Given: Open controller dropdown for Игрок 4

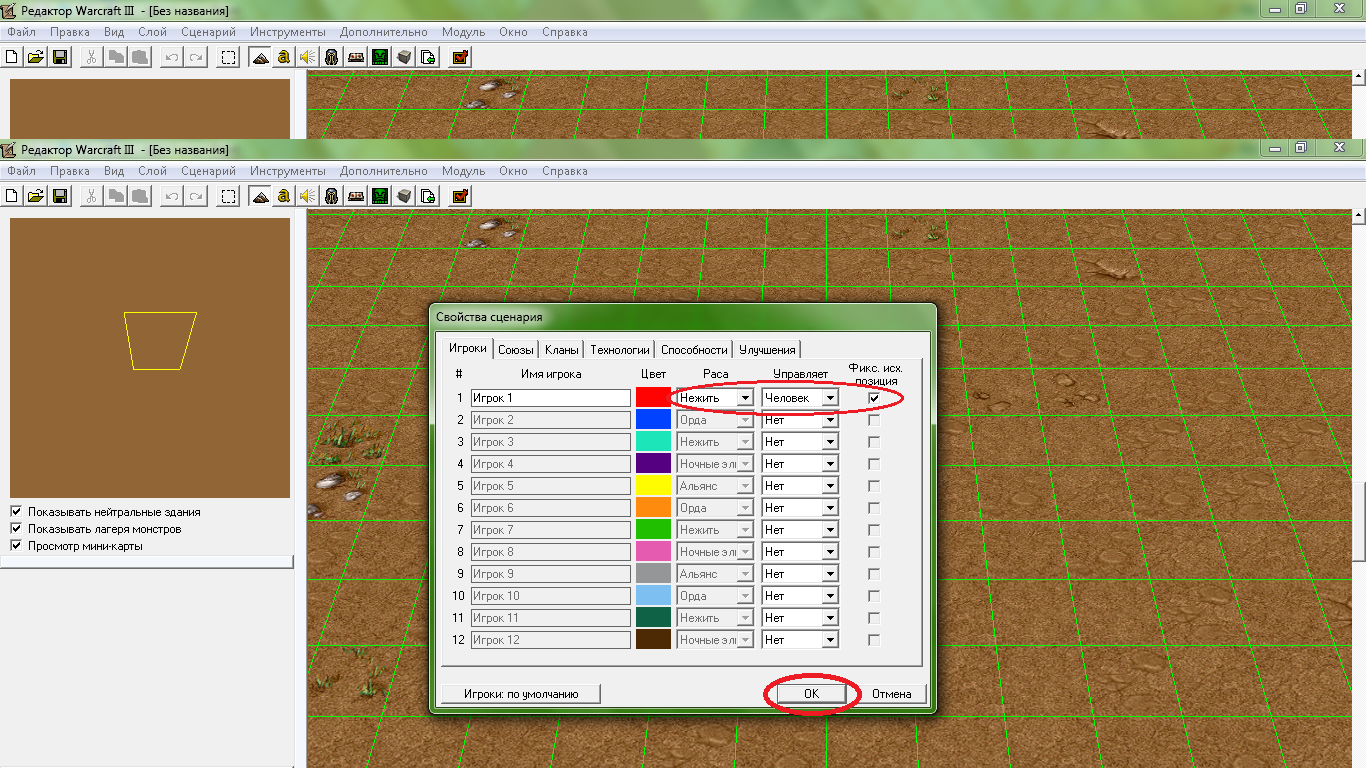Looking at the screenshot, I should 800,464.
